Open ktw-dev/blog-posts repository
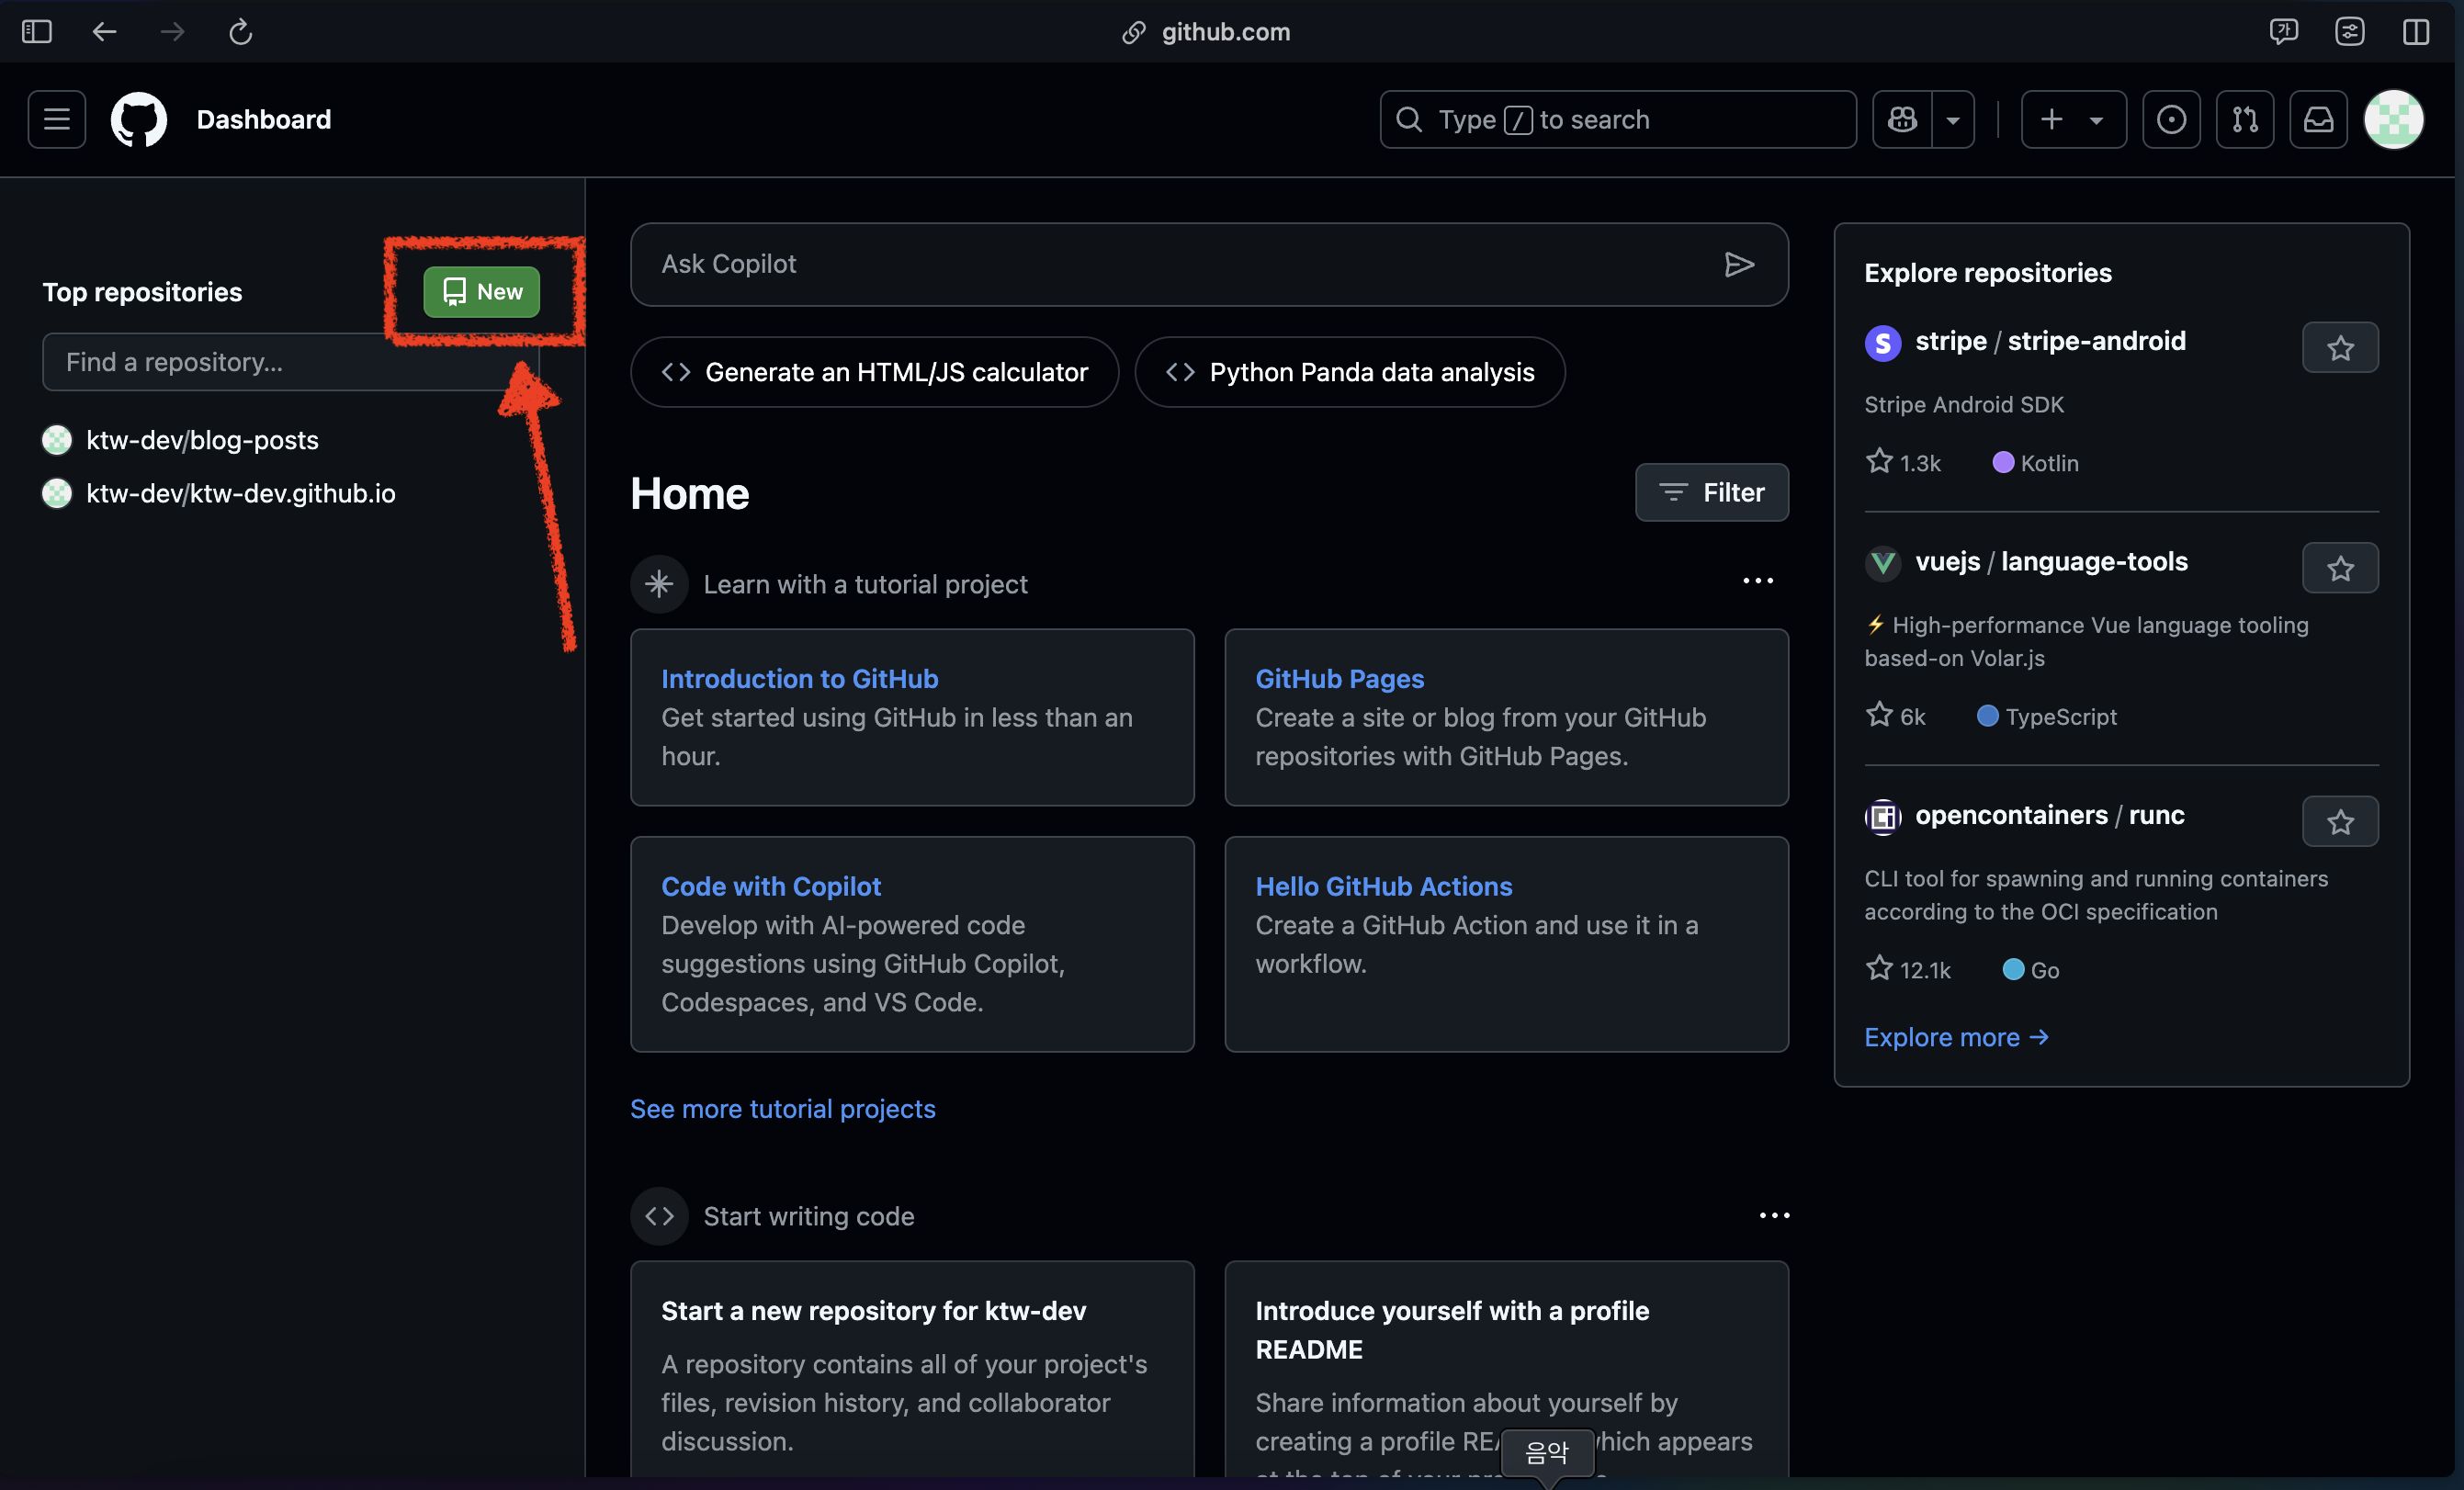 coord(202,439)
